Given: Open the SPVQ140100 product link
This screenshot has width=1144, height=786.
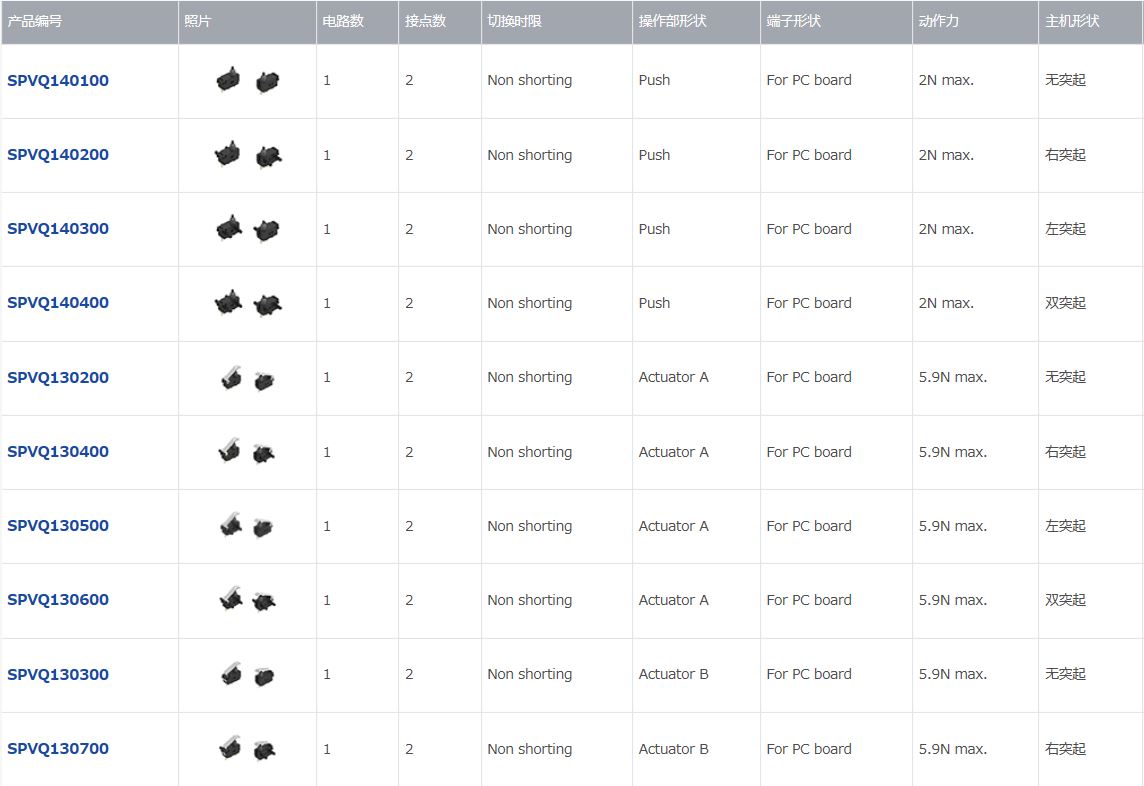Looking at the screenshot, I should click(x=58, y=80).
